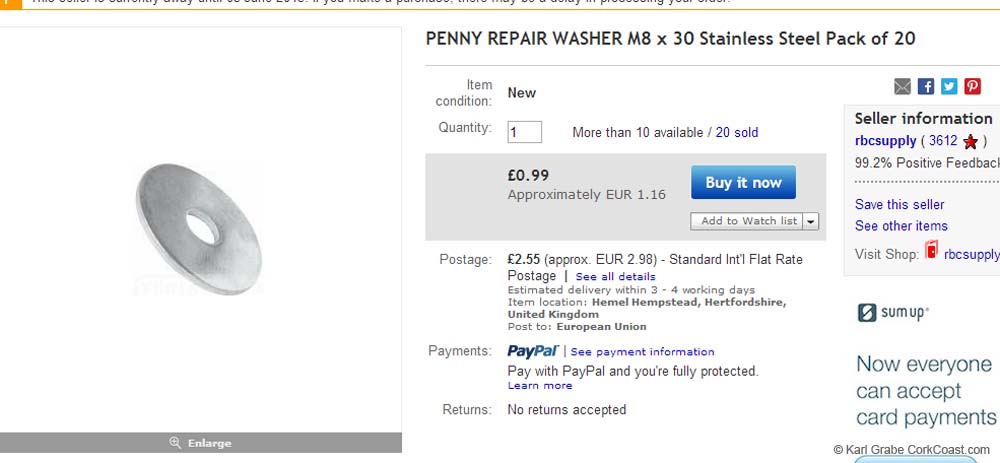Share listing via email icon
This screenshot has width=1000, height=463.
coord(903,87)
